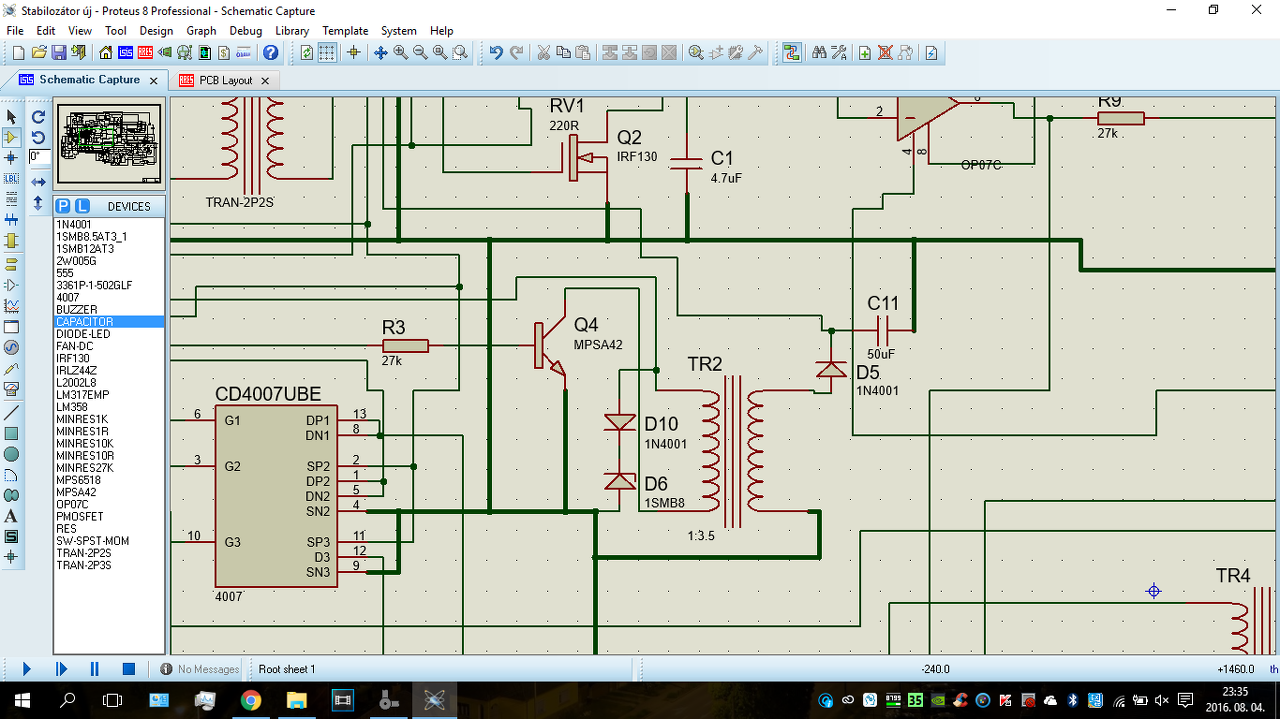The height and width of the screenshot is (719, 1280).
Task: Open property assignment tool wrench icon
Action: (x=839, y=53)
